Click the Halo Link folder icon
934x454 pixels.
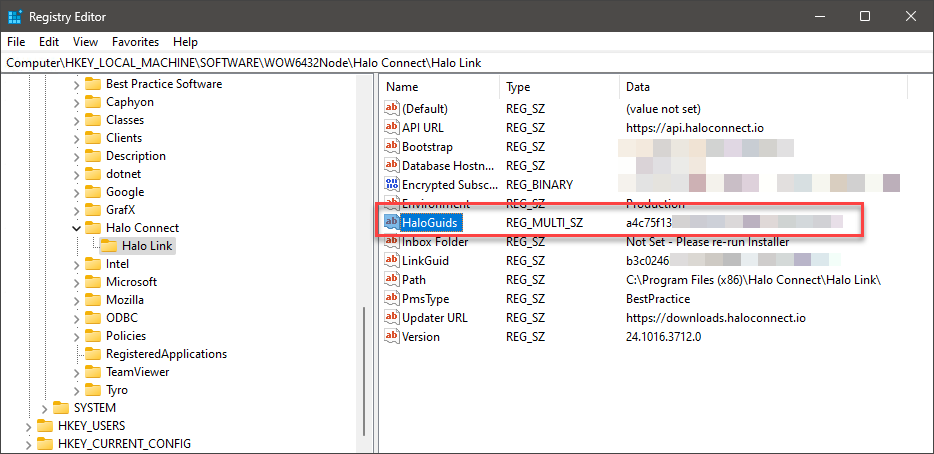[x=108, y=245]
